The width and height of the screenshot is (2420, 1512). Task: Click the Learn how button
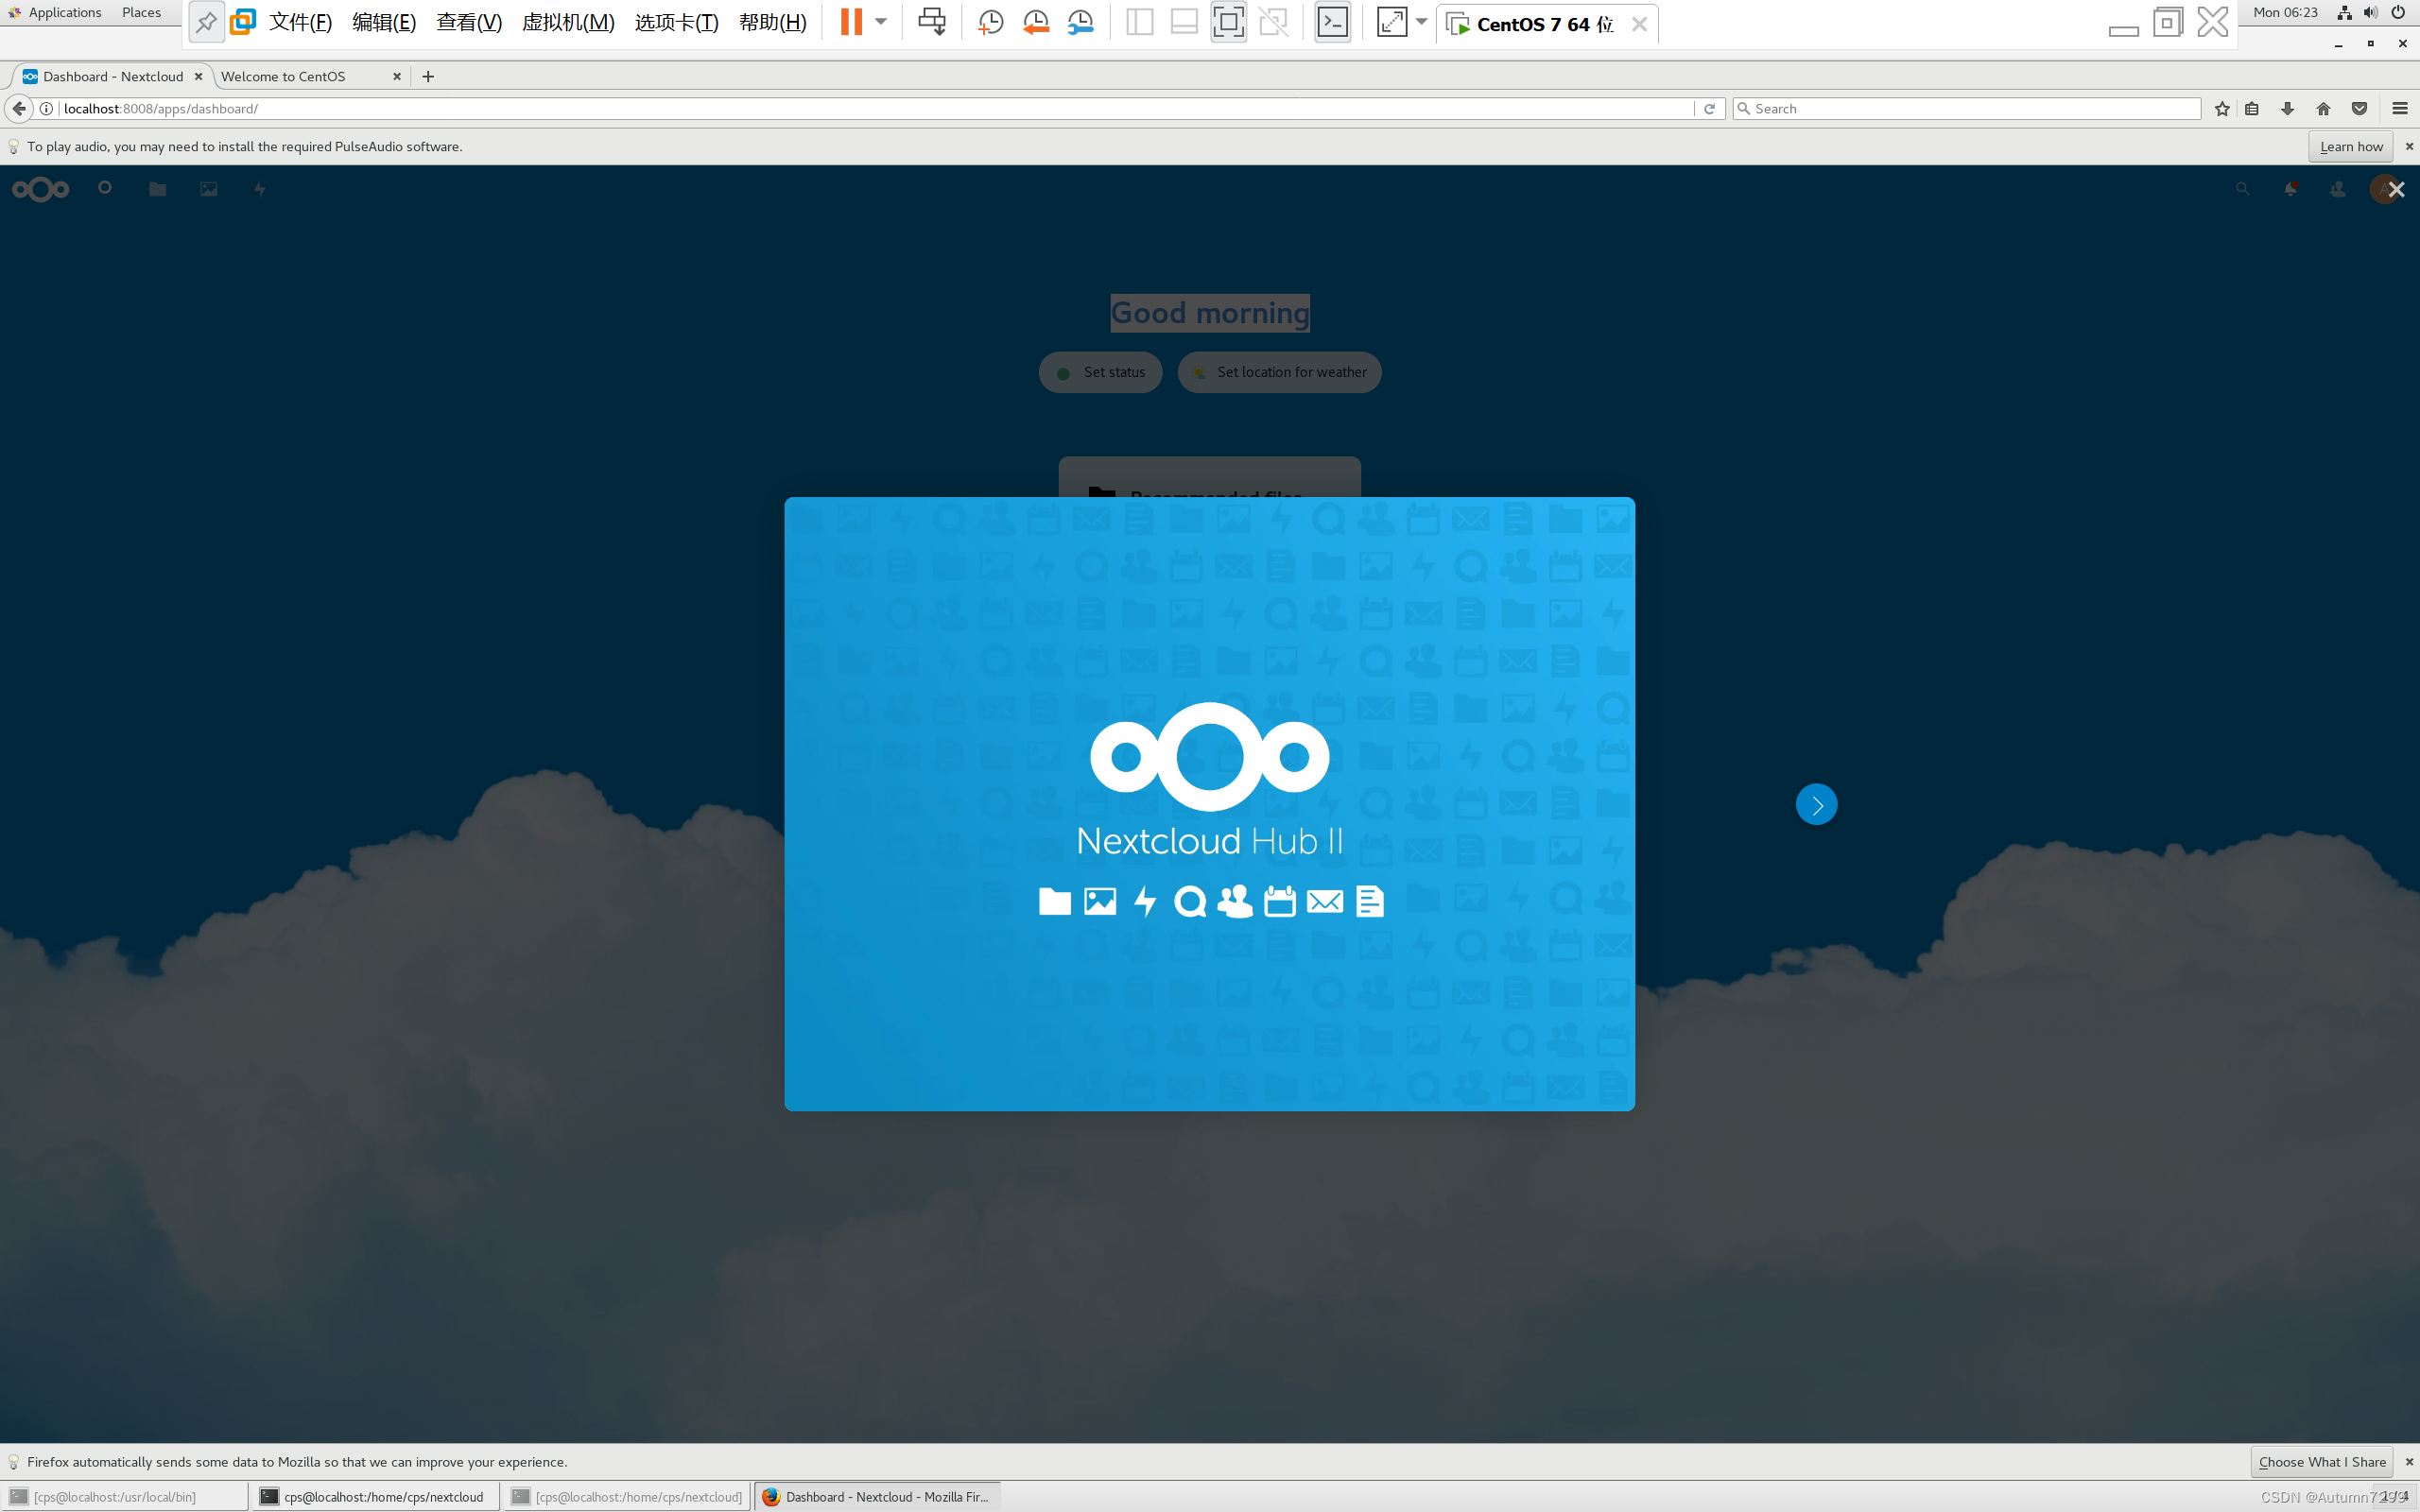[x=2350, y=146]
